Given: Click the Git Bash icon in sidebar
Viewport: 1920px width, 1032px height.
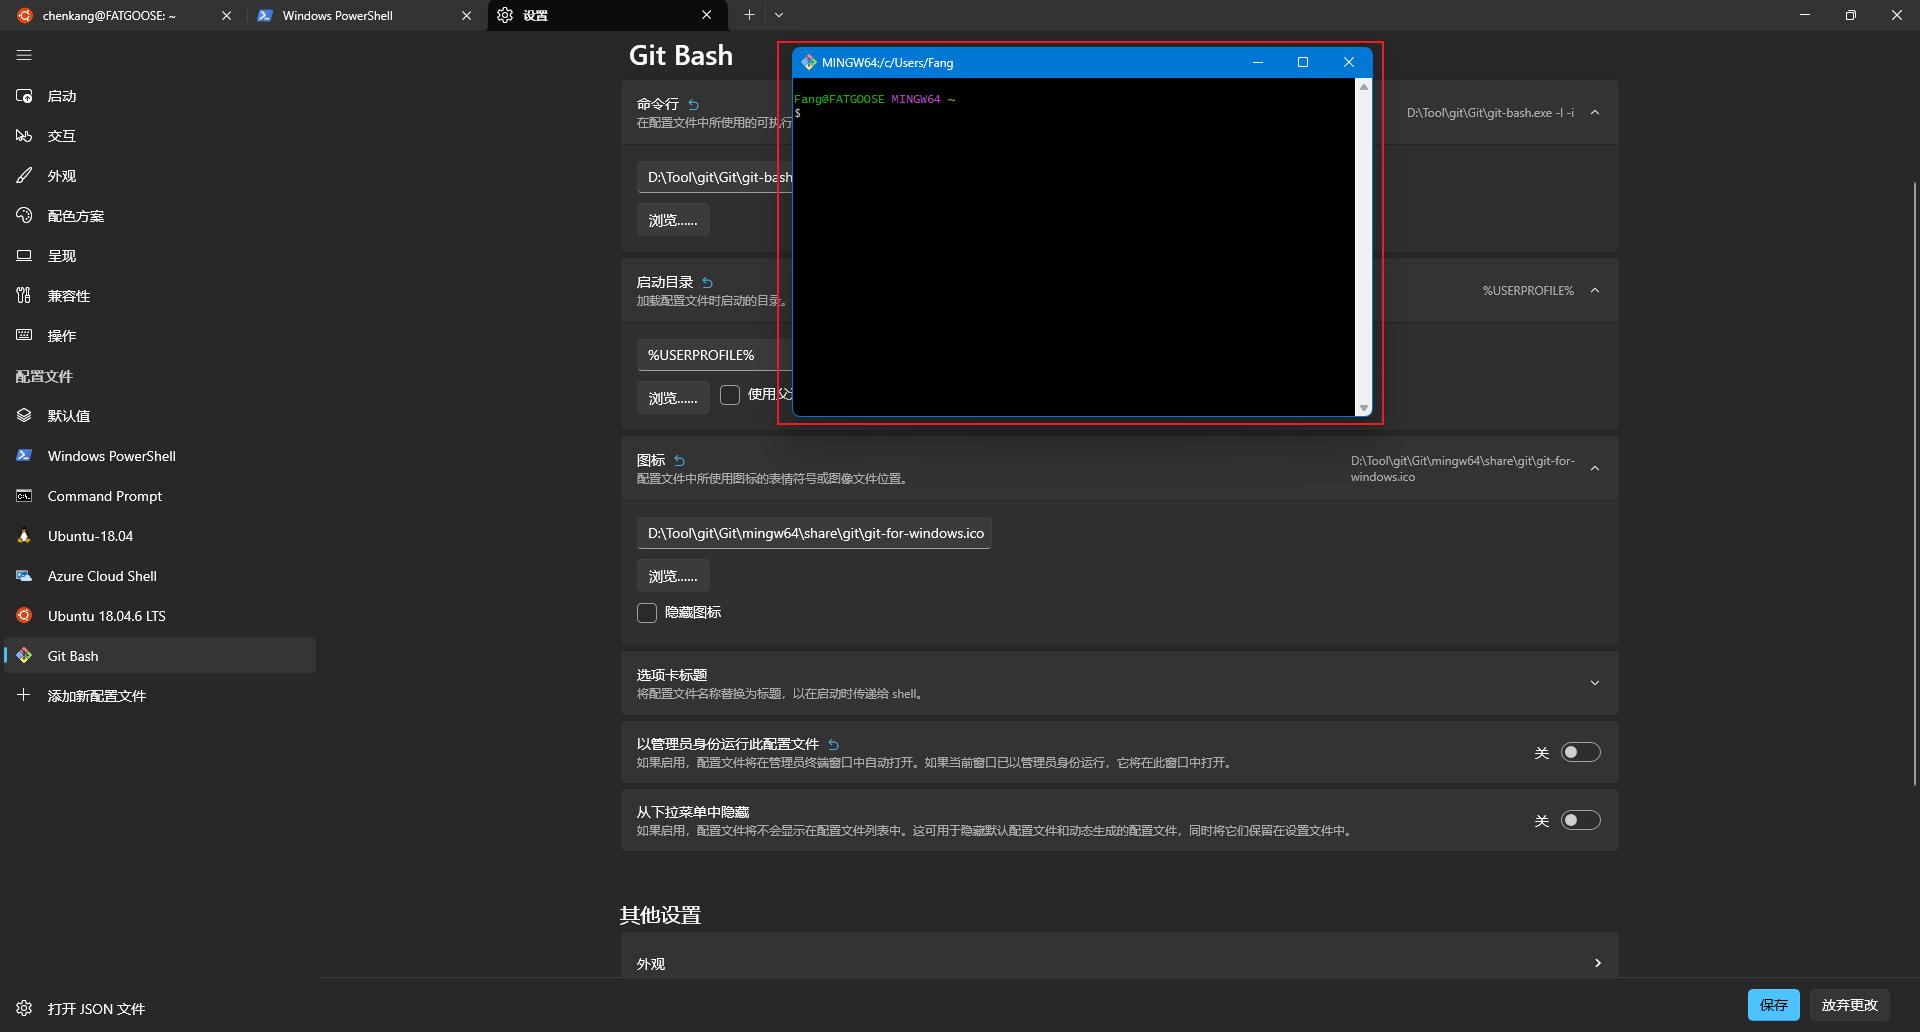Looking at the screenshot, I should (24, 656).
